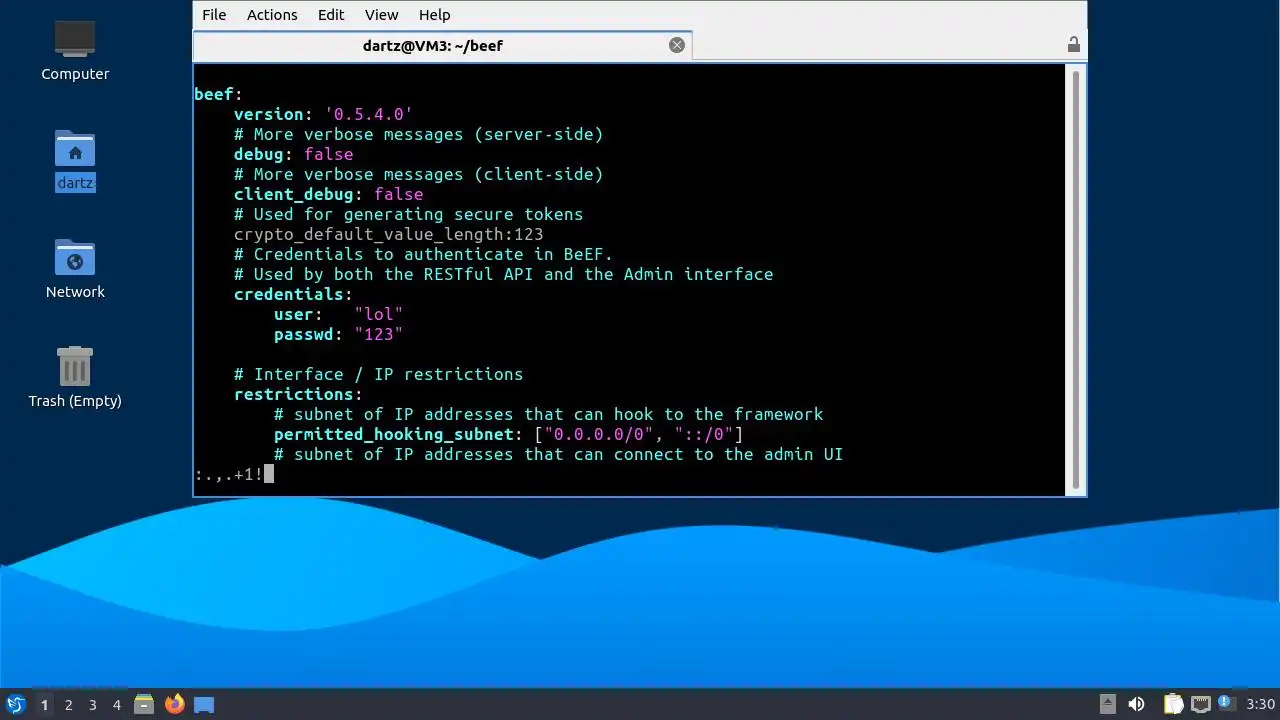
Task: Open the LXQt application menu
Action: pyautogui.click(x=15, y=704)
